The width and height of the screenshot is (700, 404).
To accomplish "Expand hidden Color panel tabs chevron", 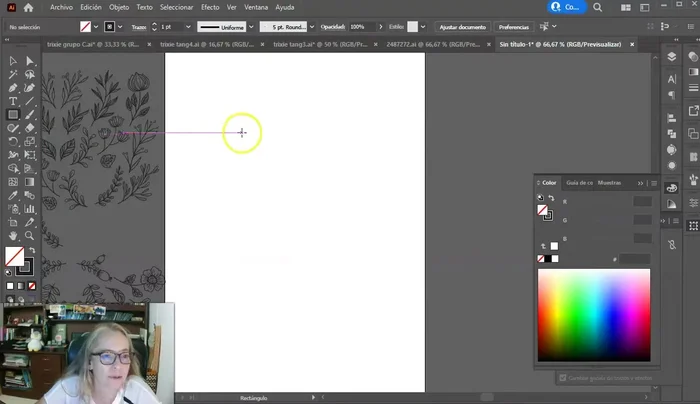I will (640, 183).
